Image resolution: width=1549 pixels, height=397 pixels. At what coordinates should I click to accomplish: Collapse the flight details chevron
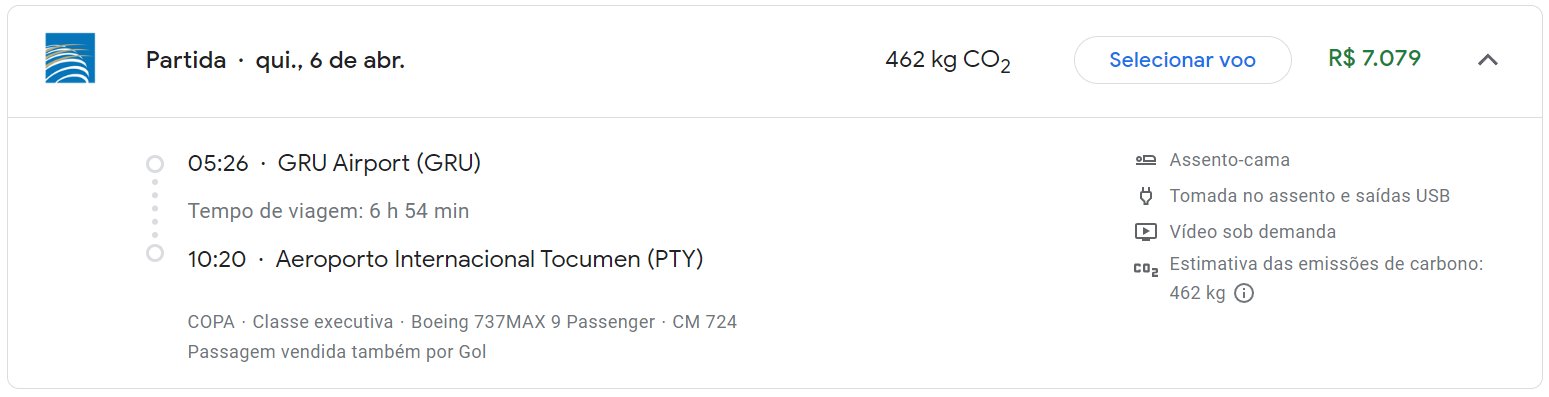[1487, 60]
